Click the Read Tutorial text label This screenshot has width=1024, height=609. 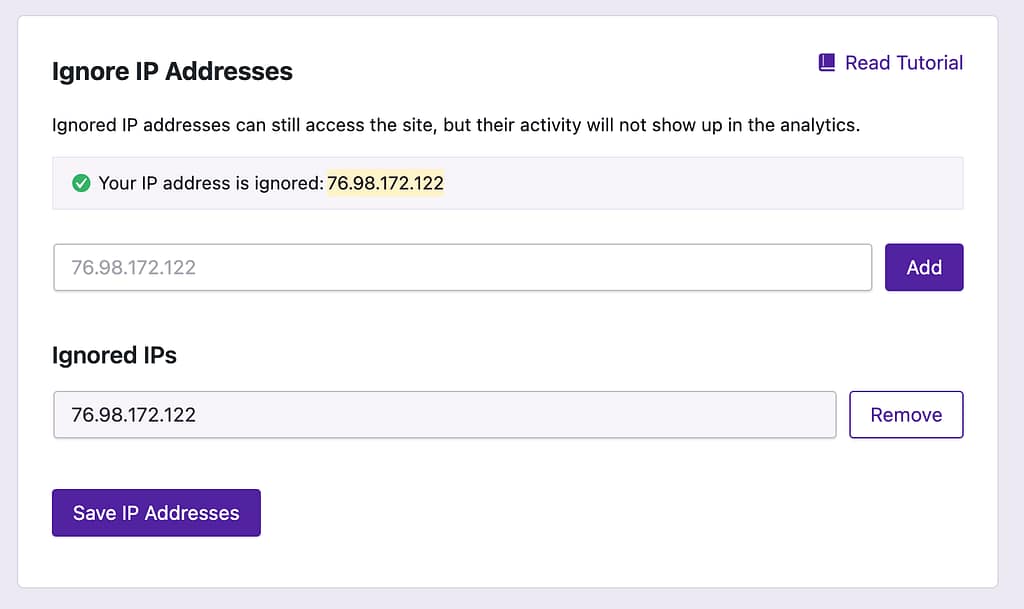tap(903, 62)
